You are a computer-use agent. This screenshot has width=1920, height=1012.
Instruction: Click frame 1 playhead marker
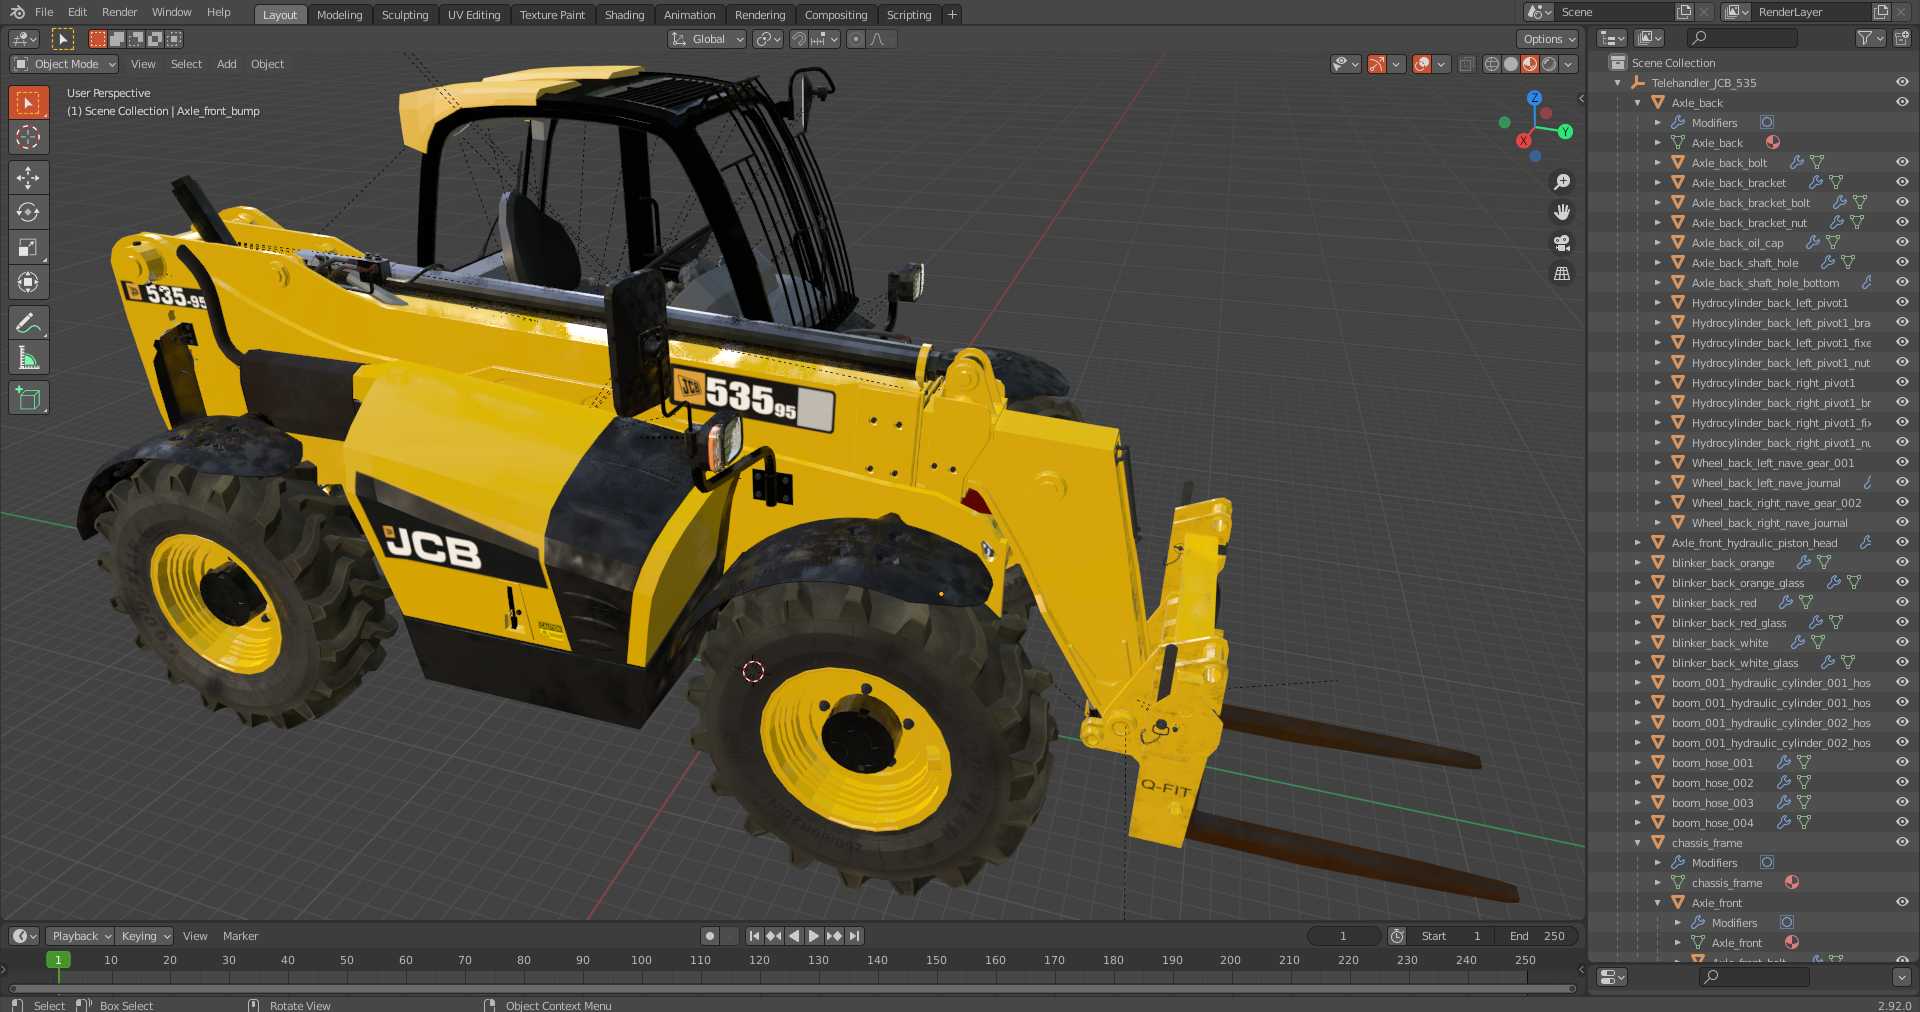pyautogui.click(x=58, y=960)
